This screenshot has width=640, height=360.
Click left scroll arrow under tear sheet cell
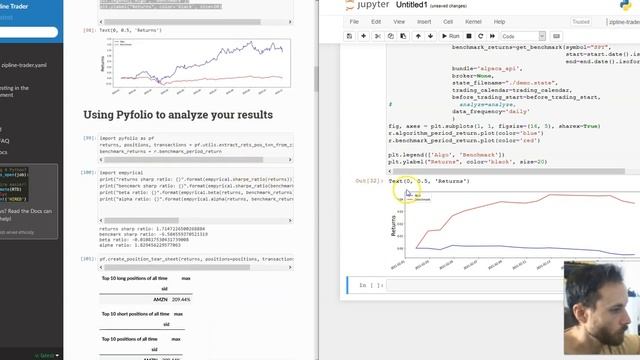pos(101,267)
